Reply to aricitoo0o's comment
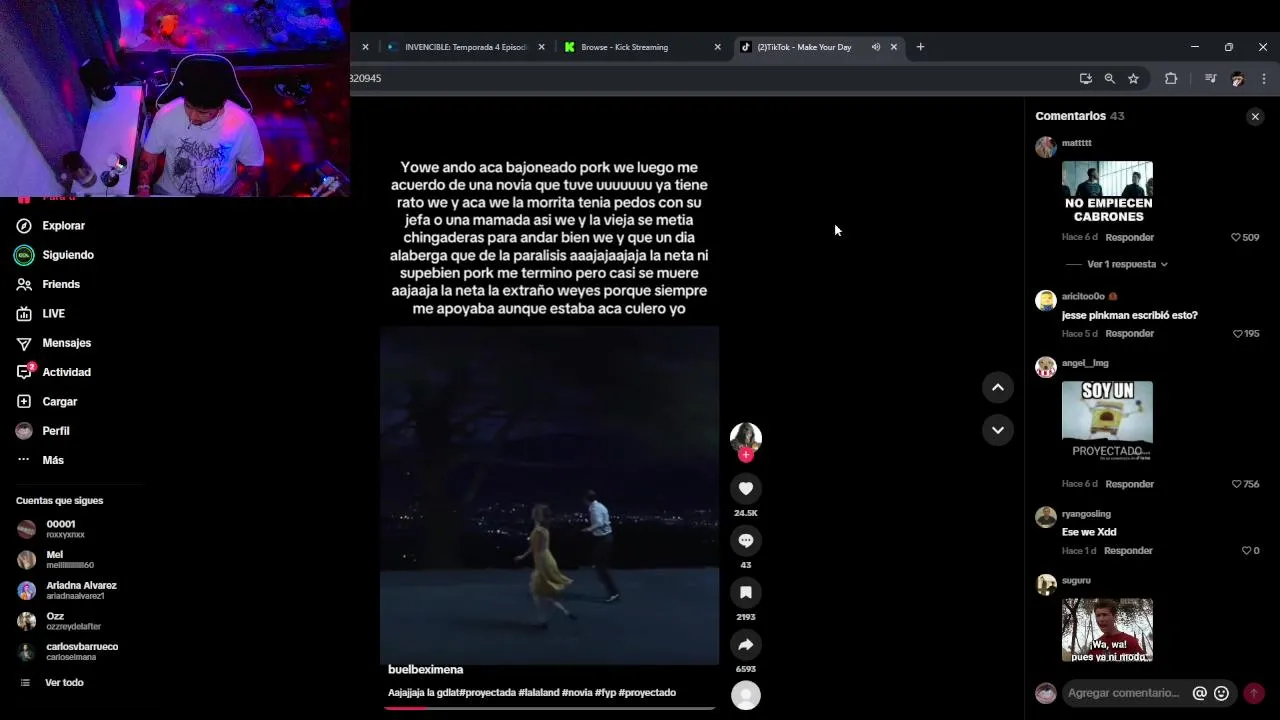The width and height of the screenshot is (1280, 720). [1130, 333]
